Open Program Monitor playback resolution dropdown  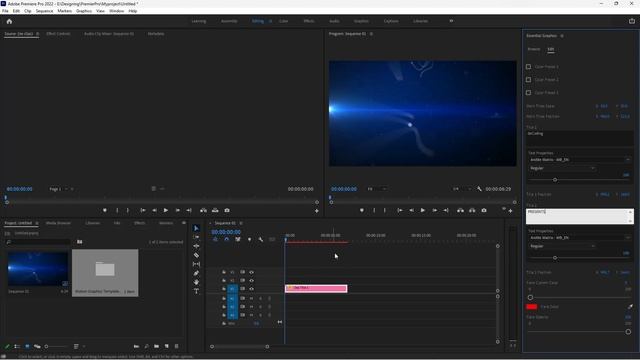[461, 189]
